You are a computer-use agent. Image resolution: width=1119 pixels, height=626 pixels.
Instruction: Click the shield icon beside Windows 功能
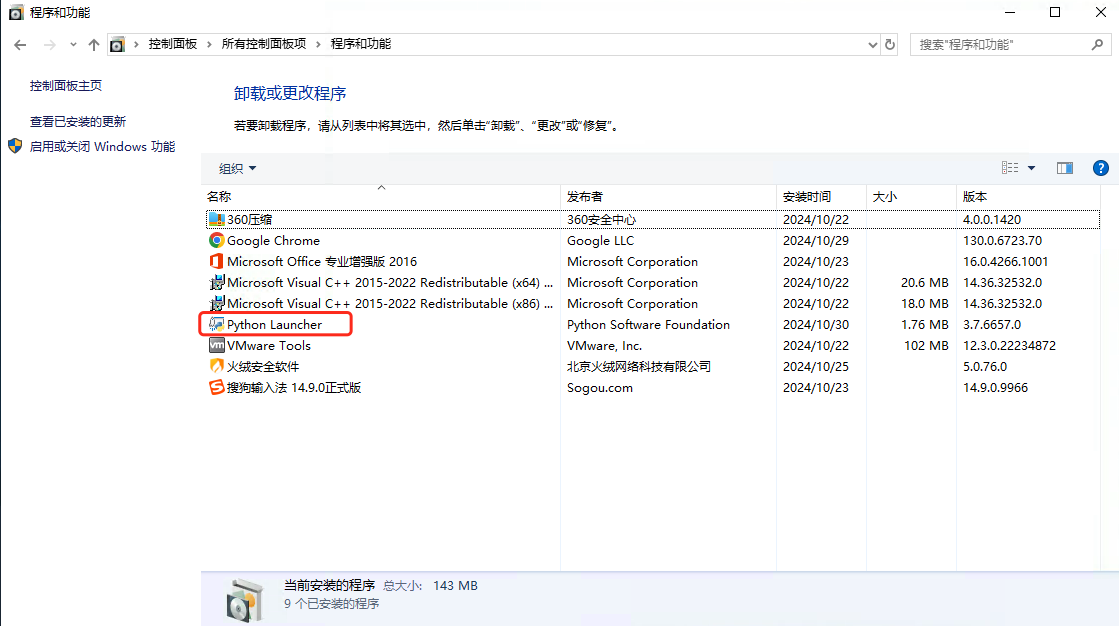pos(15,146)
